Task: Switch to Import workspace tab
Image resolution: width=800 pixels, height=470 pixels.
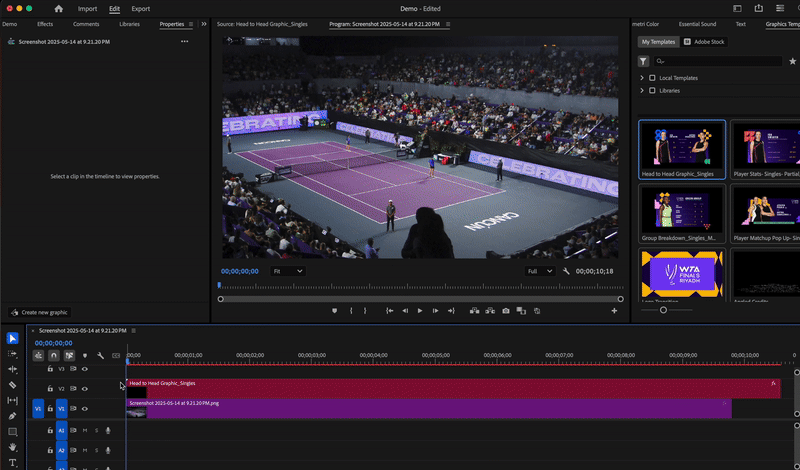Action: (x=87, y=9)
